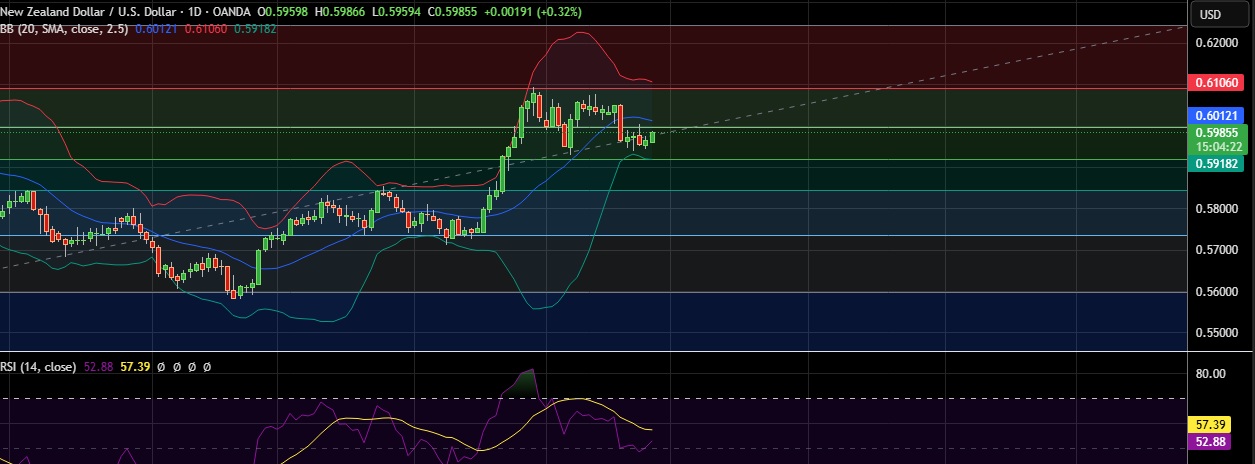Select the RSI (14, close) indicator legend
Viewport: 1255px width, 464px height.
(38, 367)
